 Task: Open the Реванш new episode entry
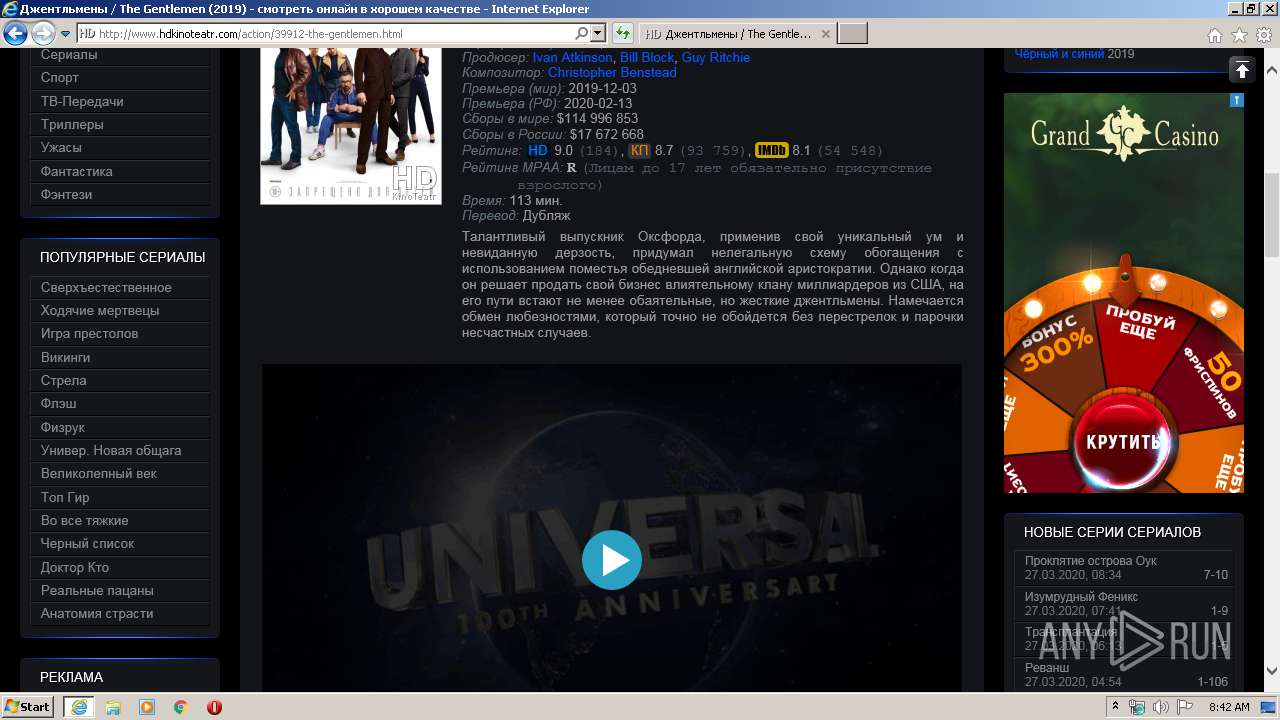1124,674
